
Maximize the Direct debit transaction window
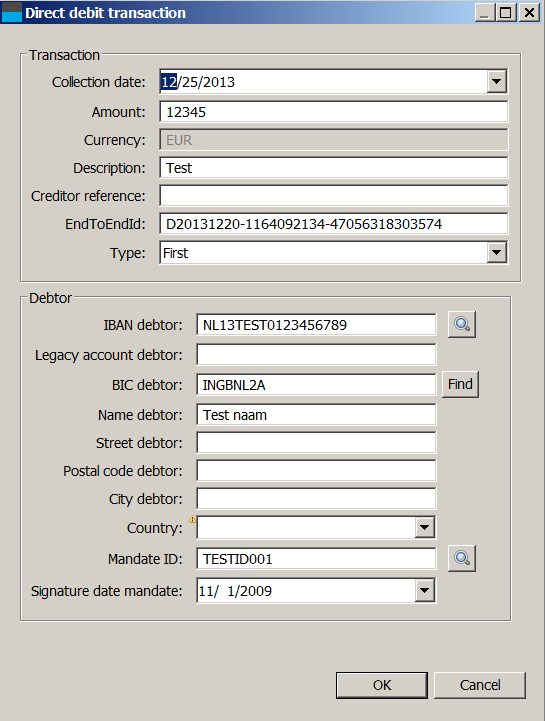(505, 12)
